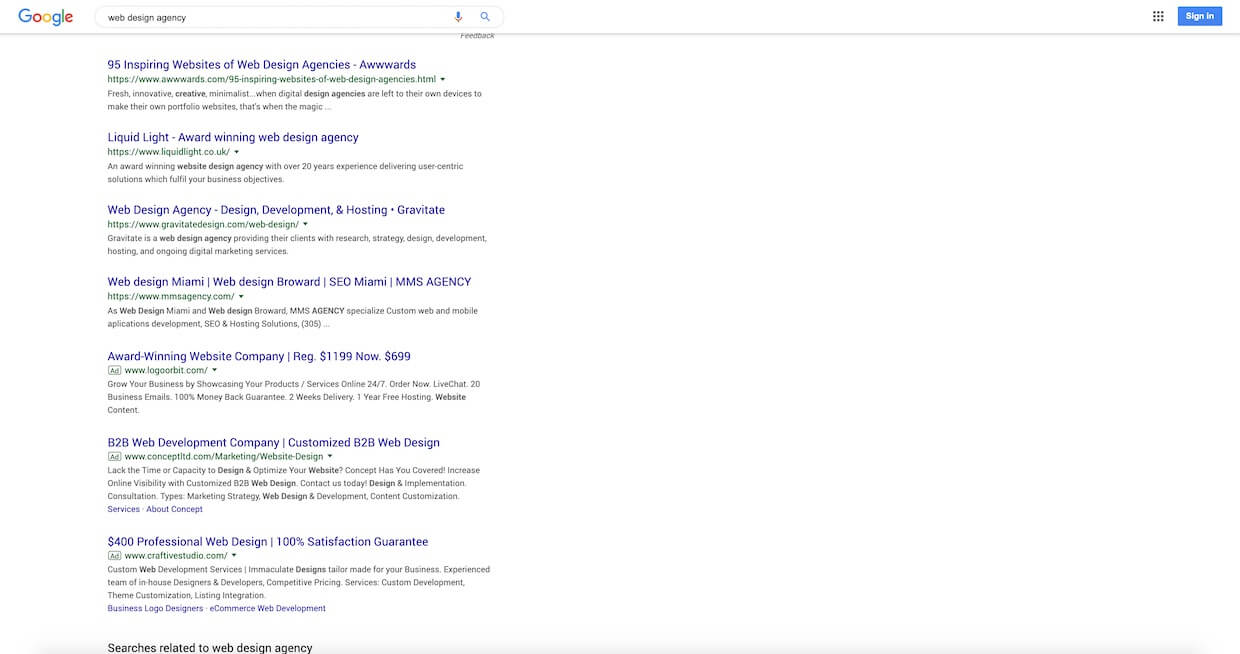Click the Ad badge next to logoorbit.com
This screenshot has width=1240, height=654.
click(115, 370)
